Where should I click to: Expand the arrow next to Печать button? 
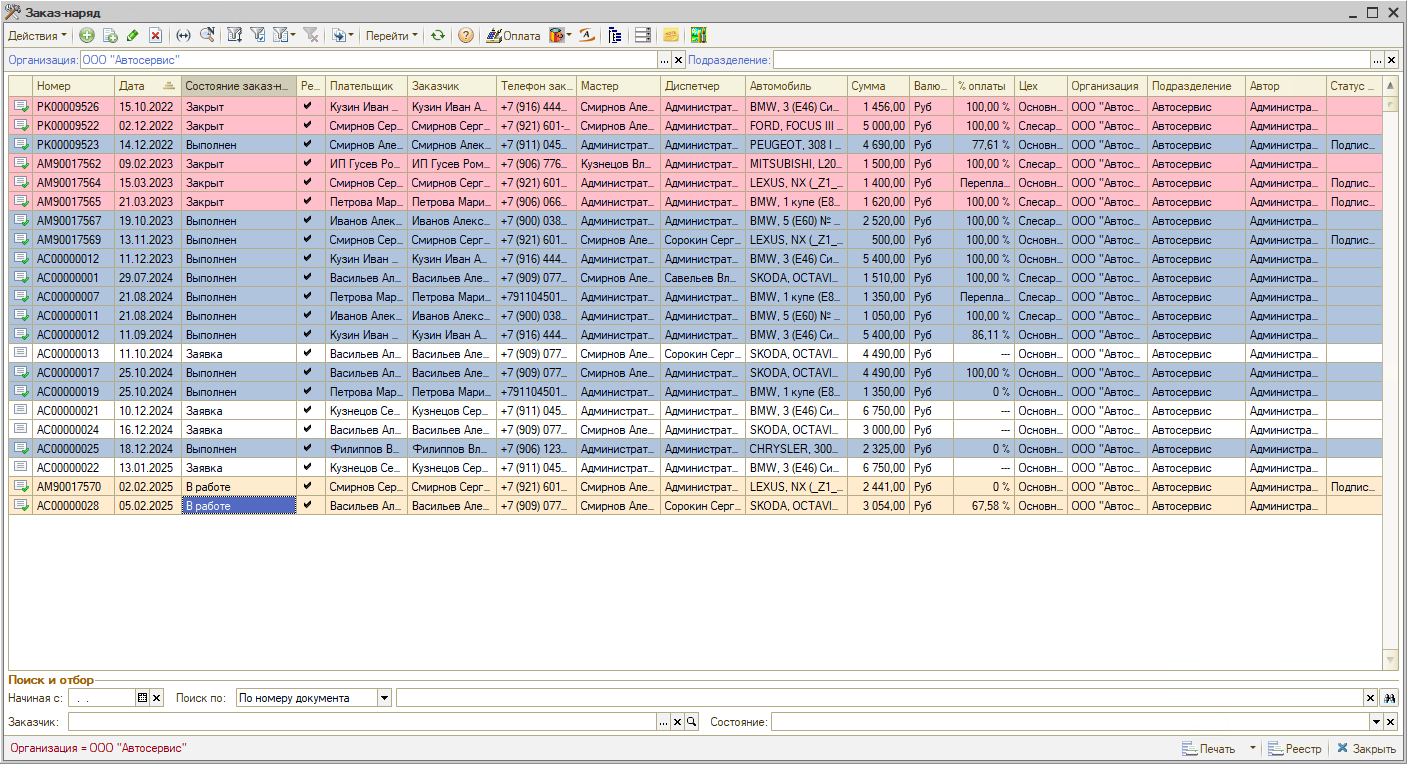click(x=1252, y=748)
